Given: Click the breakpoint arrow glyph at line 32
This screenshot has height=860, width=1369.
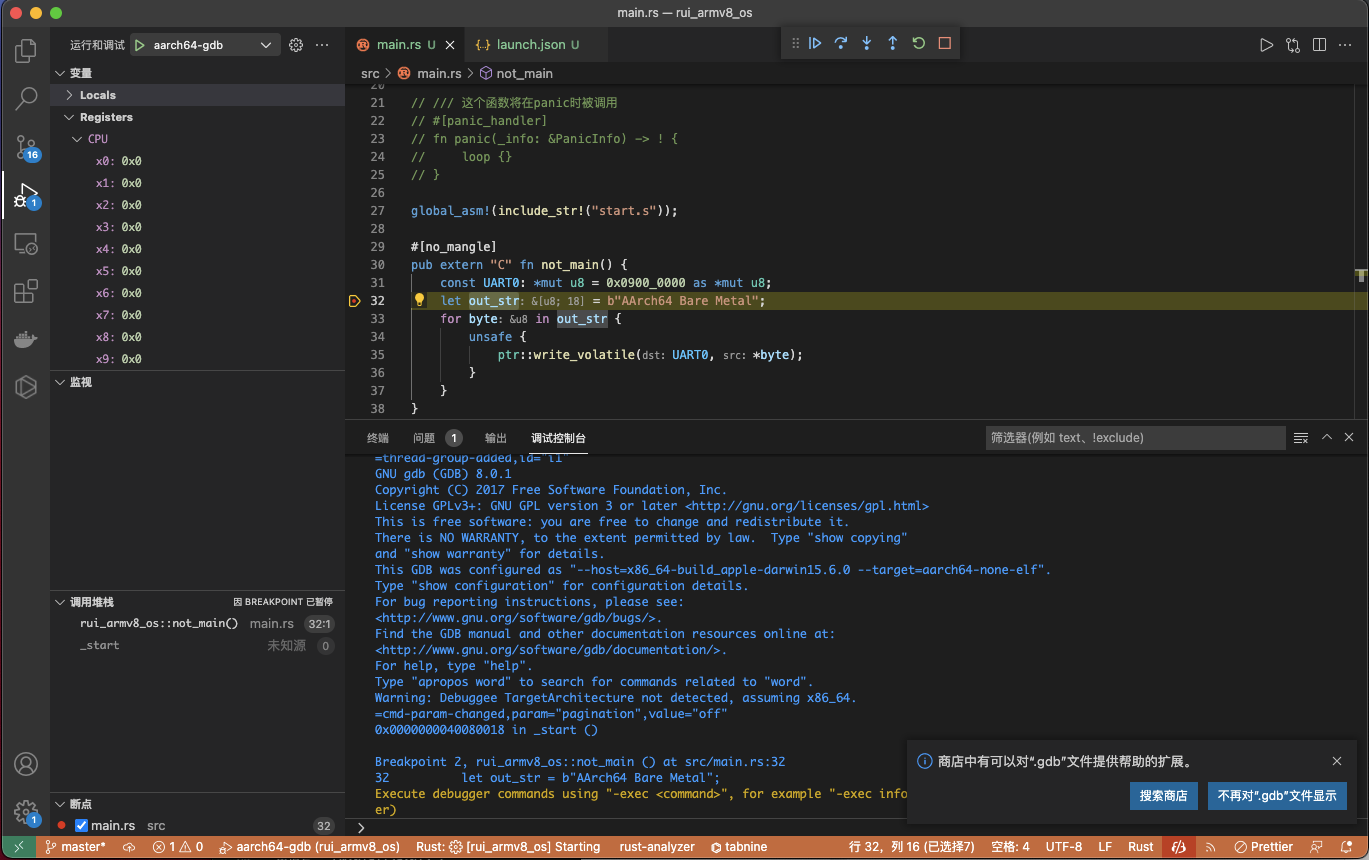Looking at the screenshot, I should (354, 301).
